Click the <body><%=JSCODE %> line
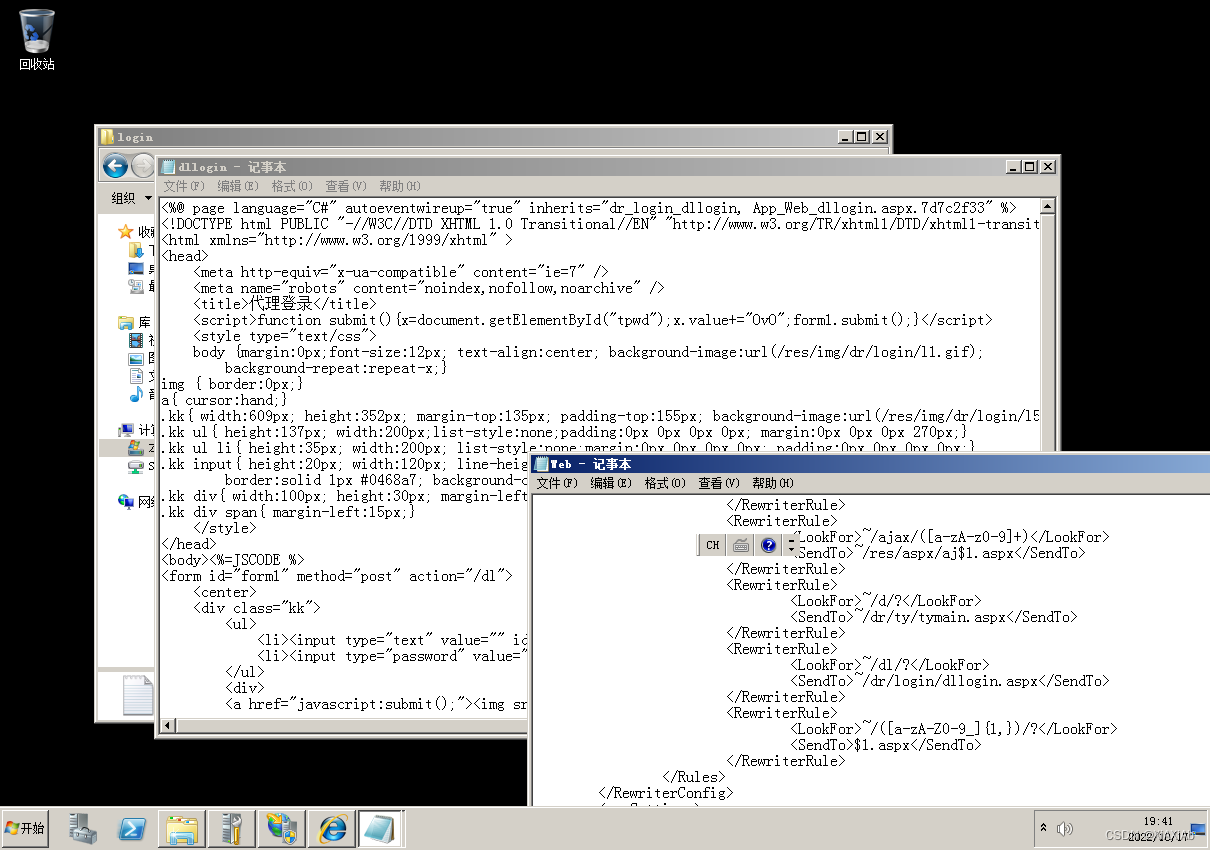 (233, 560)
